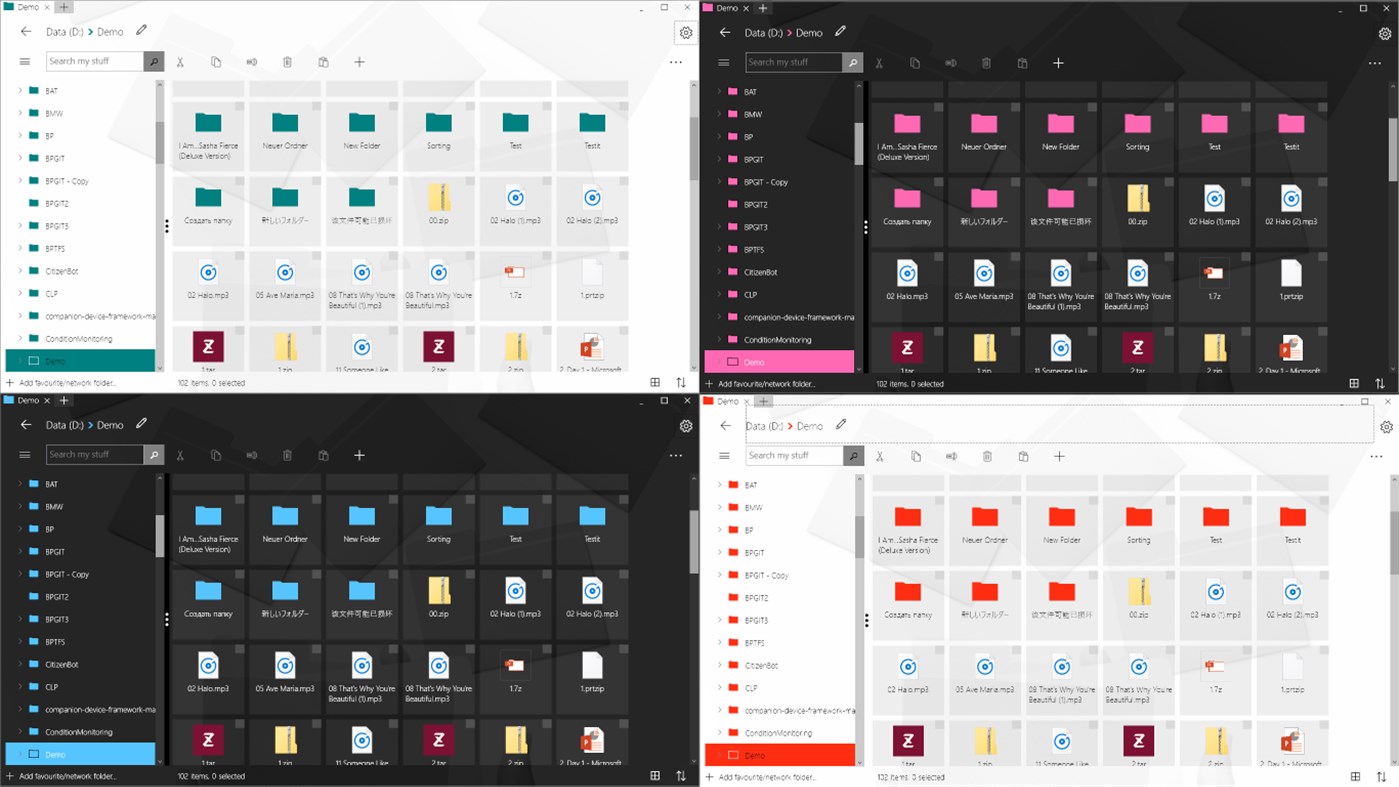Screen dimensions: 1399x787
Task: Use the Paste clipboard icon
Action: point(323,62)
